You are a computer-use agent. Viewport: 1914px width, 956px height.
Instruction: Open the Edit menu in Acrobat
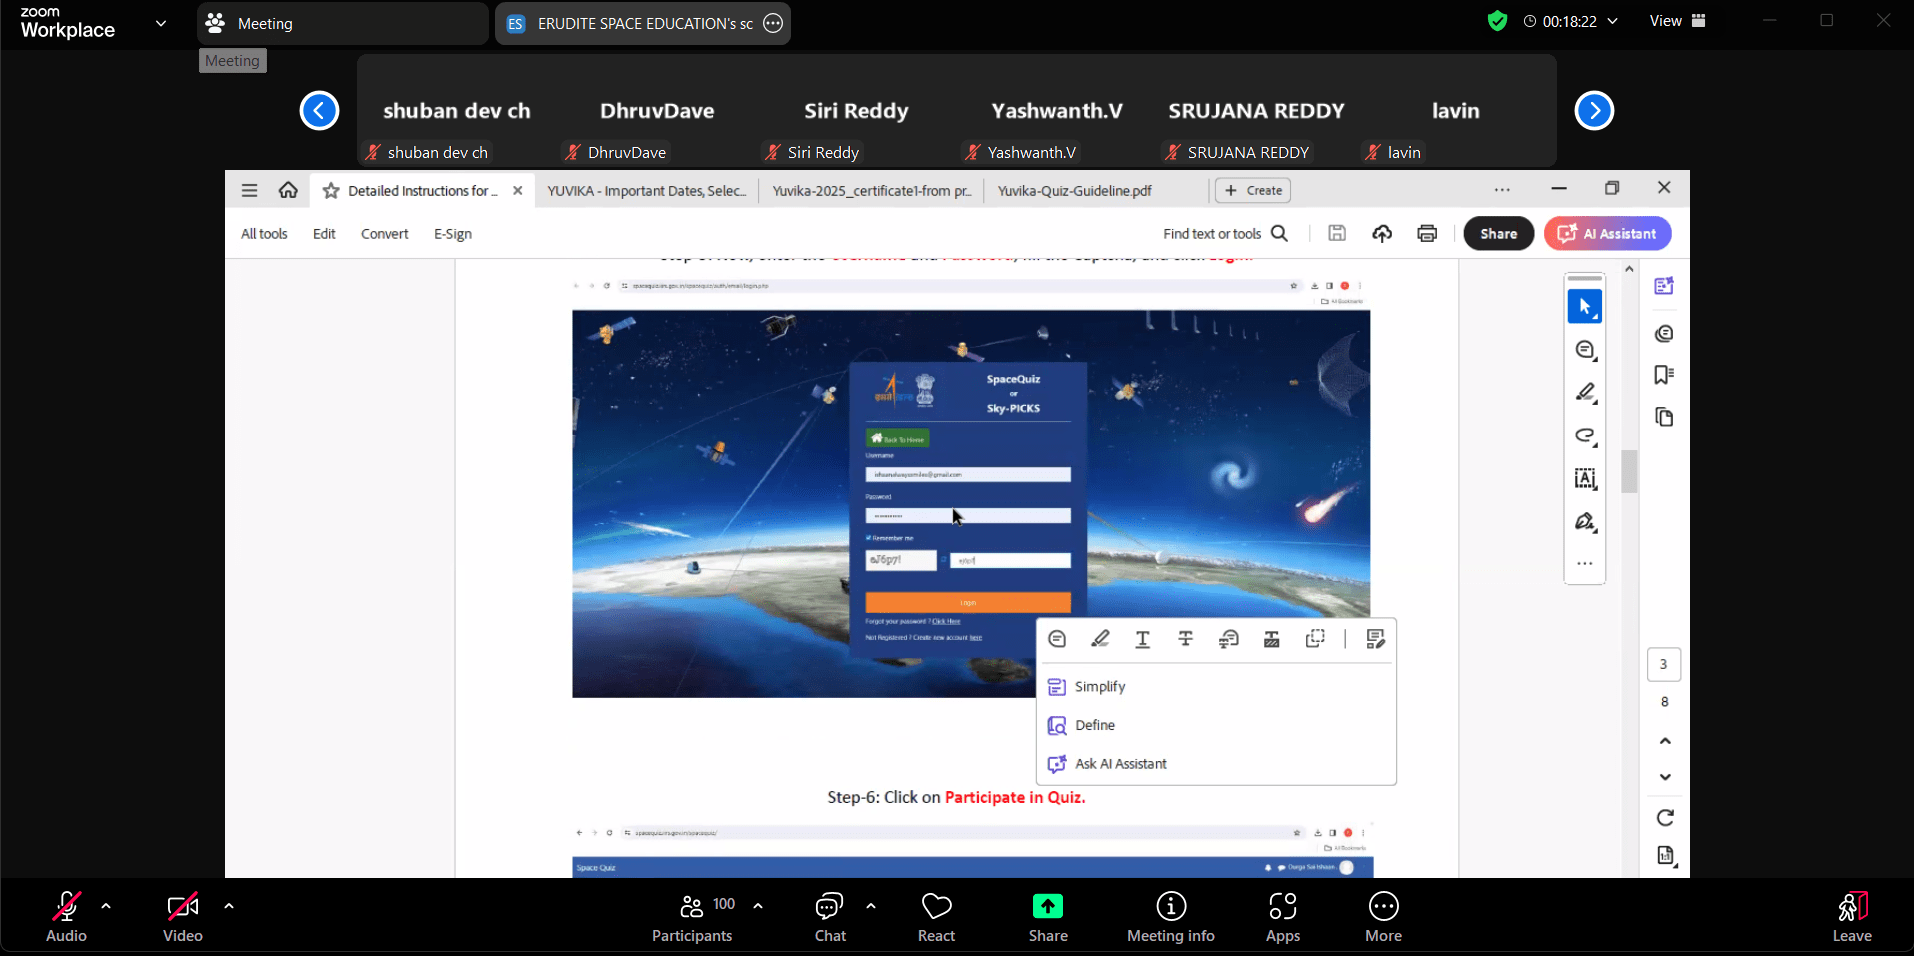324,234
